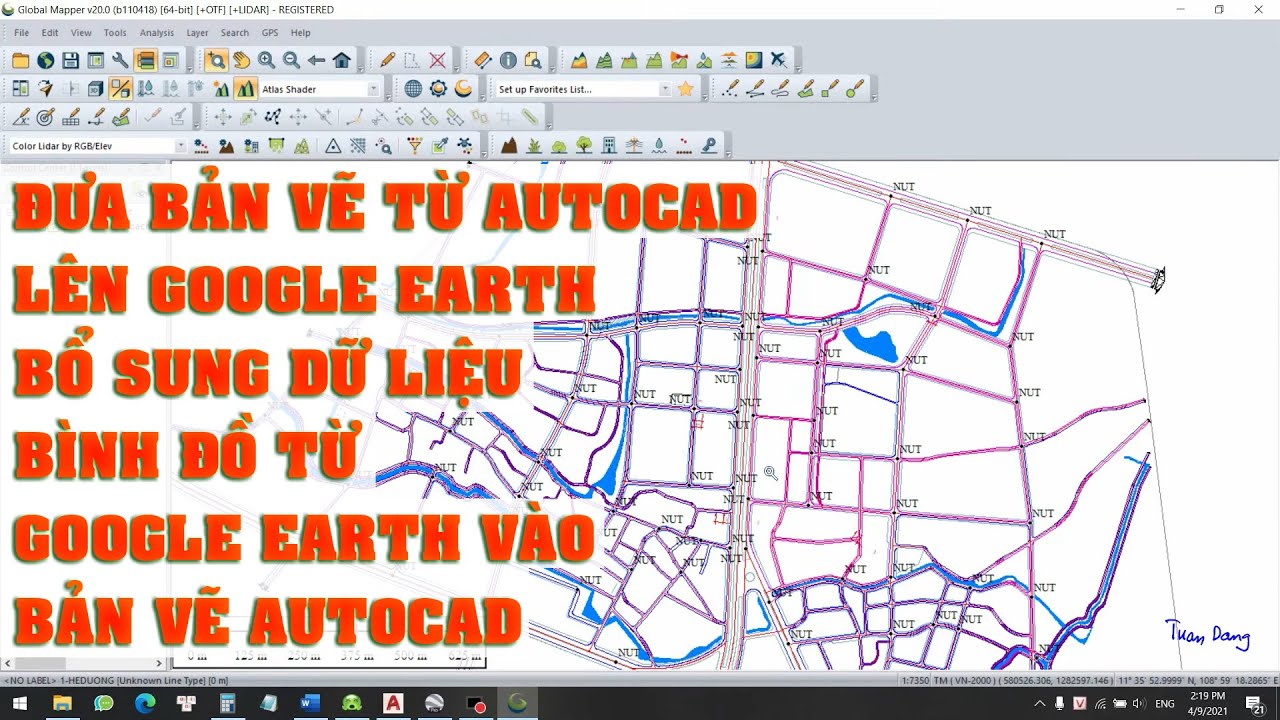The width and height of the screenshot is (1280, 720).
Task: Open AutoCAD from the taskbar
Action: tap(393, 704)
